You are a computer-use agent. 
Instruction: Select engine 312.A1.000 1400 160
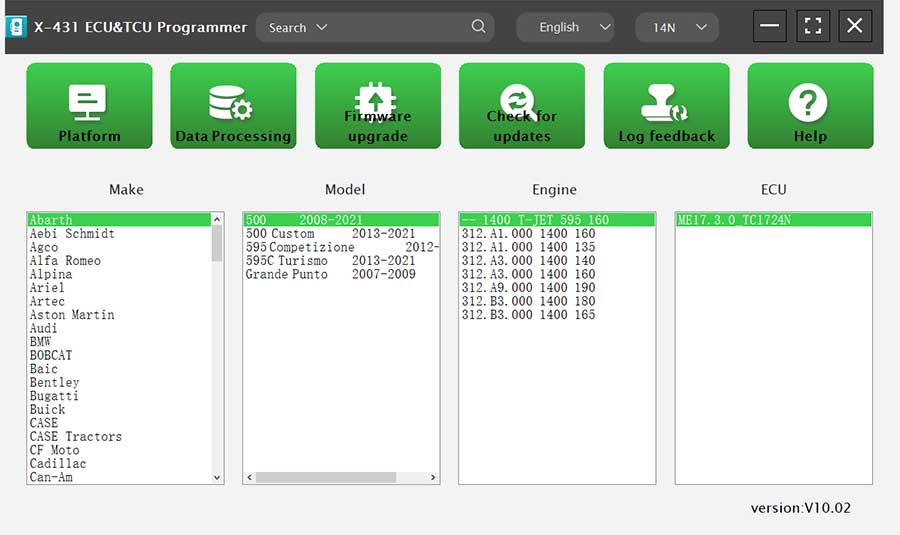(x=557, y=234)
